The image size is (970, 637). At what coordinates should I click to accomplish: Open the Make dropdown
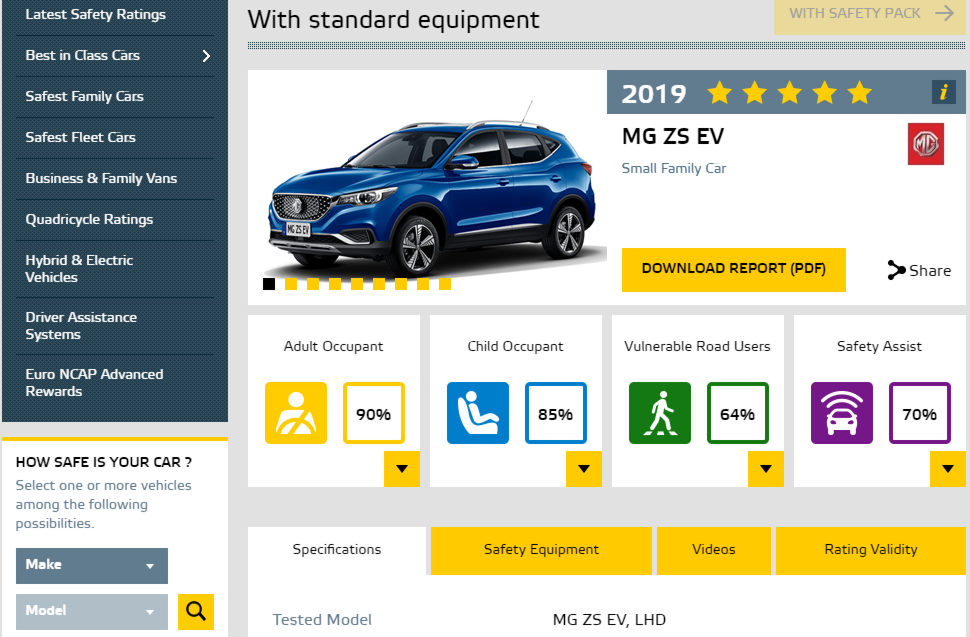click(92, 565)
